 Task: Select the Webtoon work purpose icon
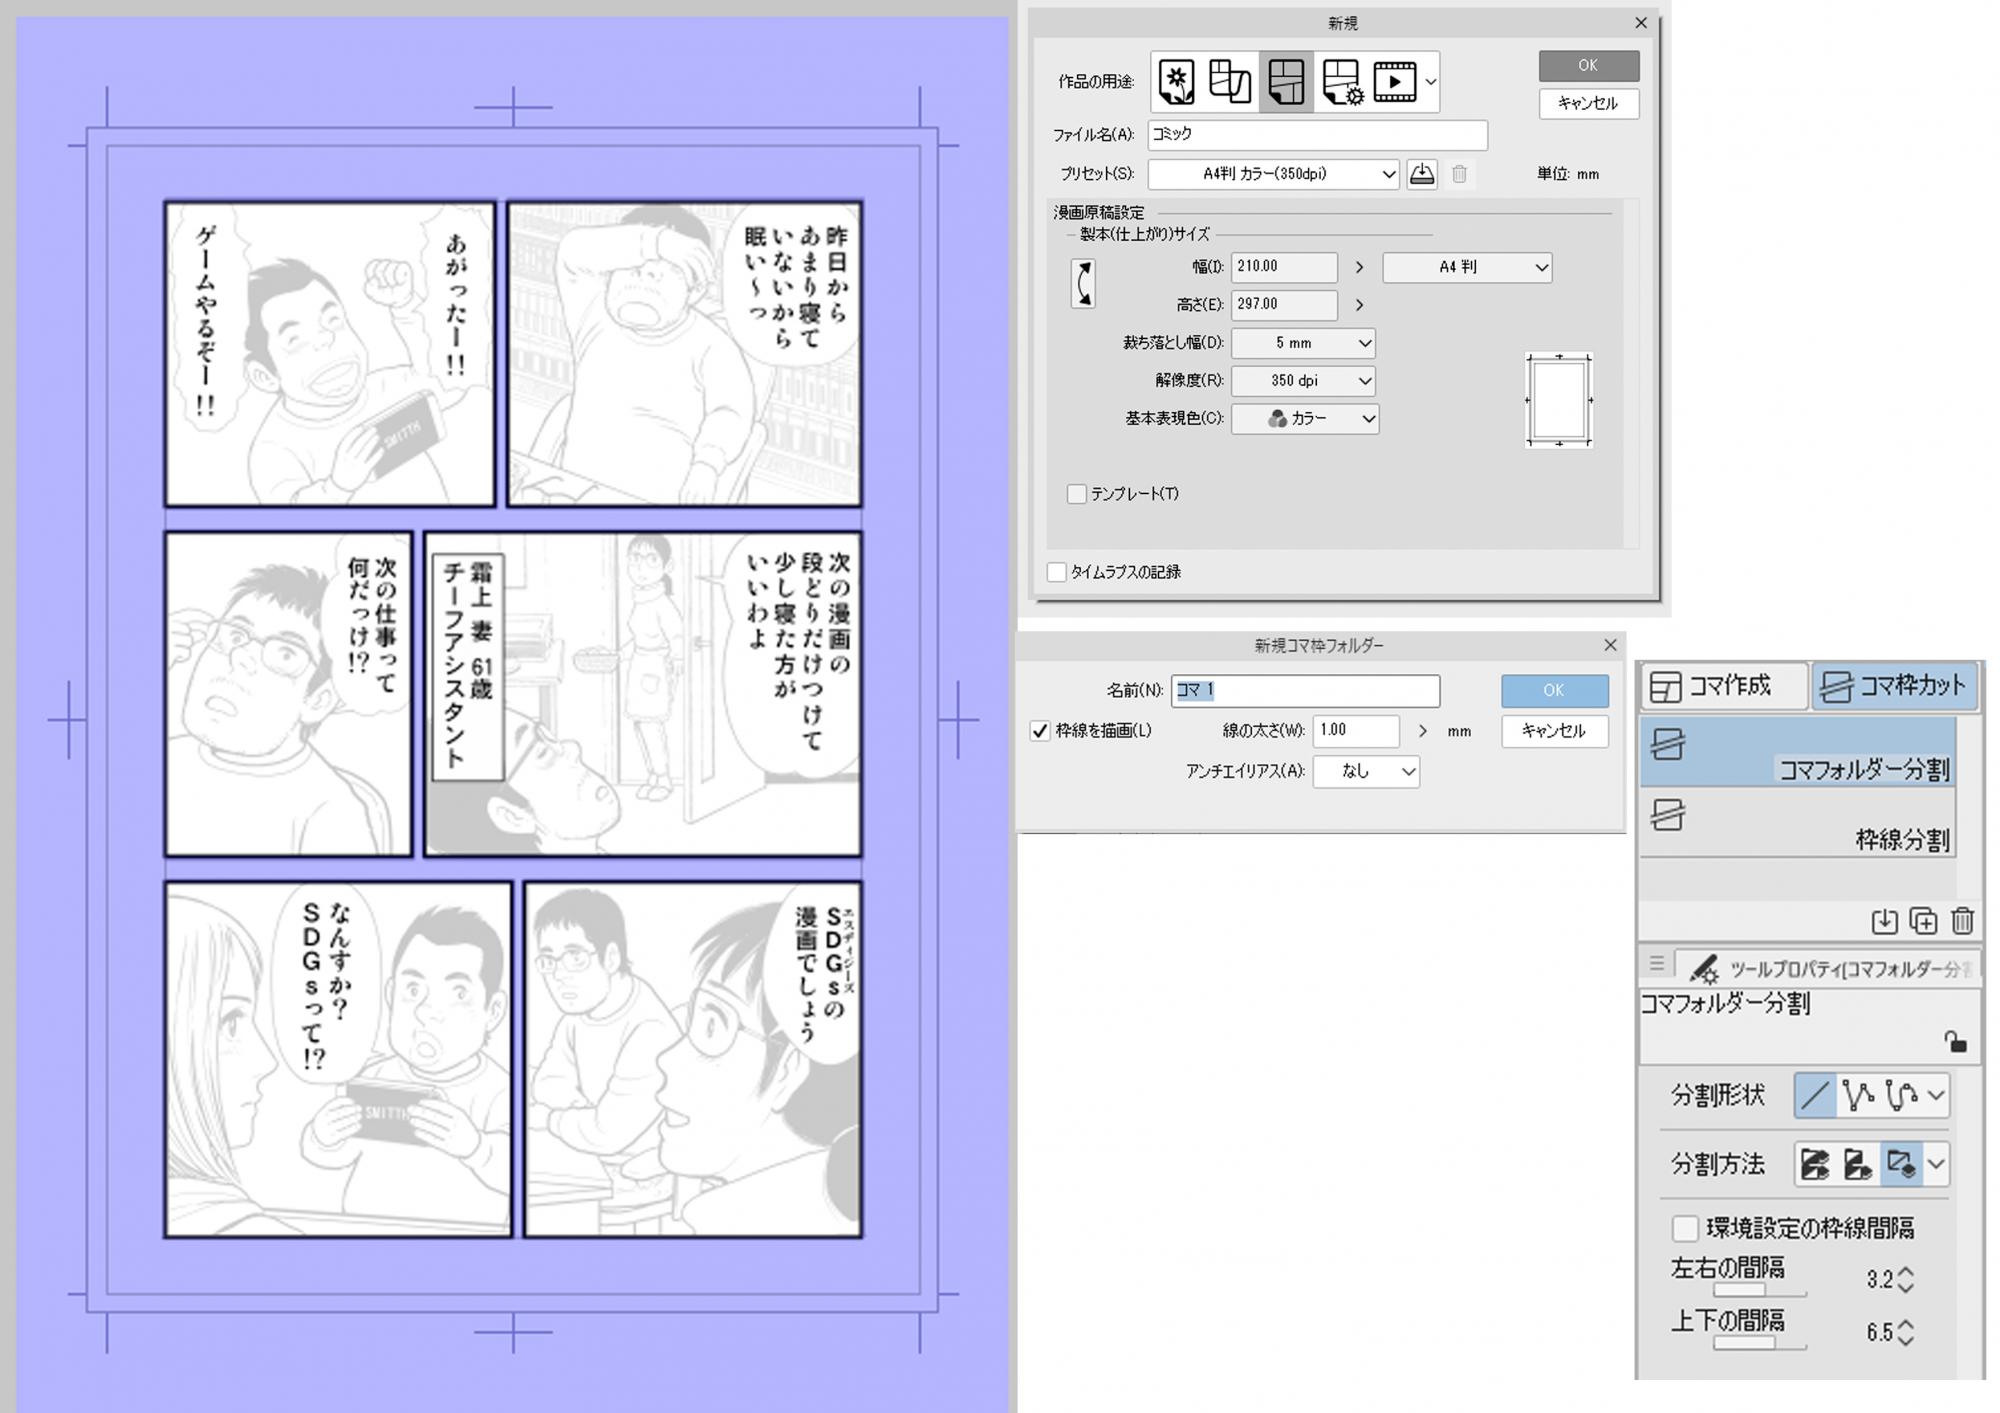click(x=1229, y=82)
